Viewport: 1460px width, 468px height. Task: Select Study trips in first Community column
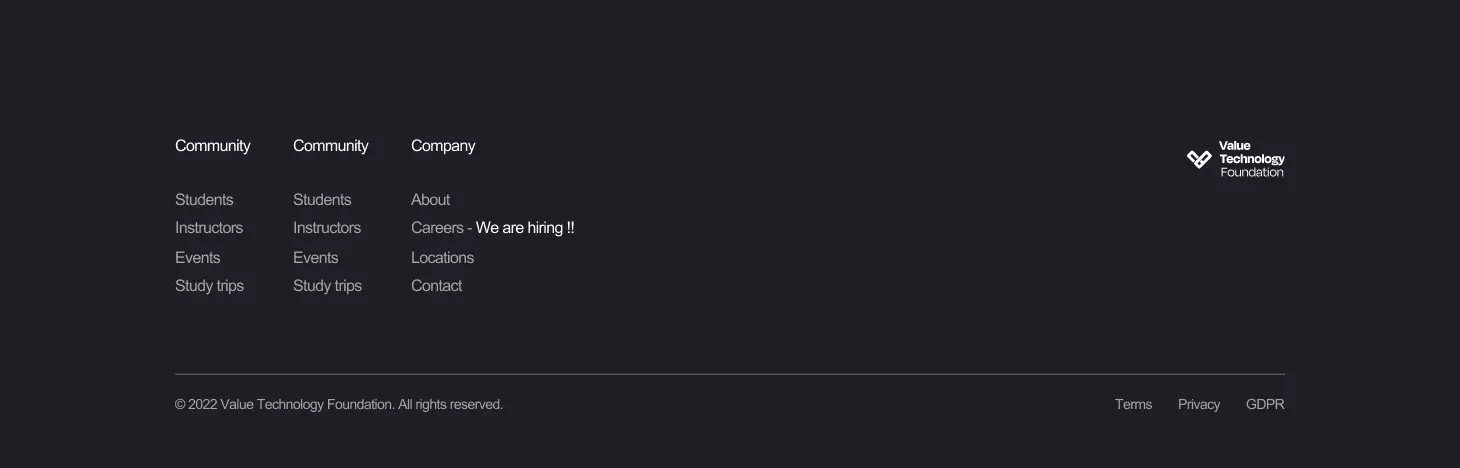[209, 286]
